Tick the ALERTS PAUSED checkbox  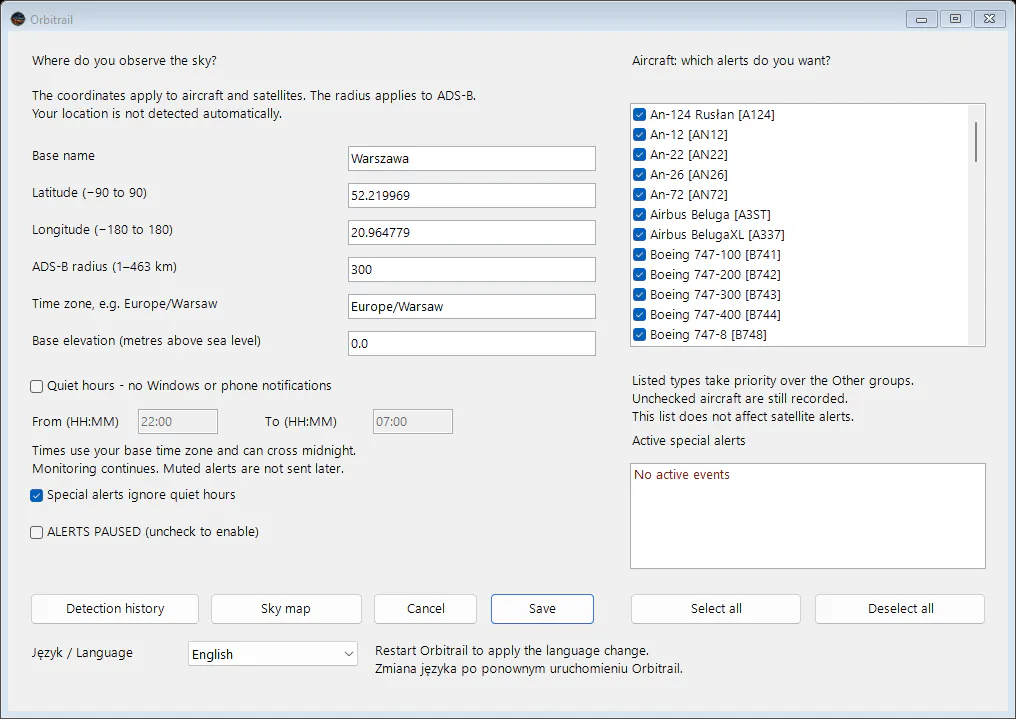[37, 532]
